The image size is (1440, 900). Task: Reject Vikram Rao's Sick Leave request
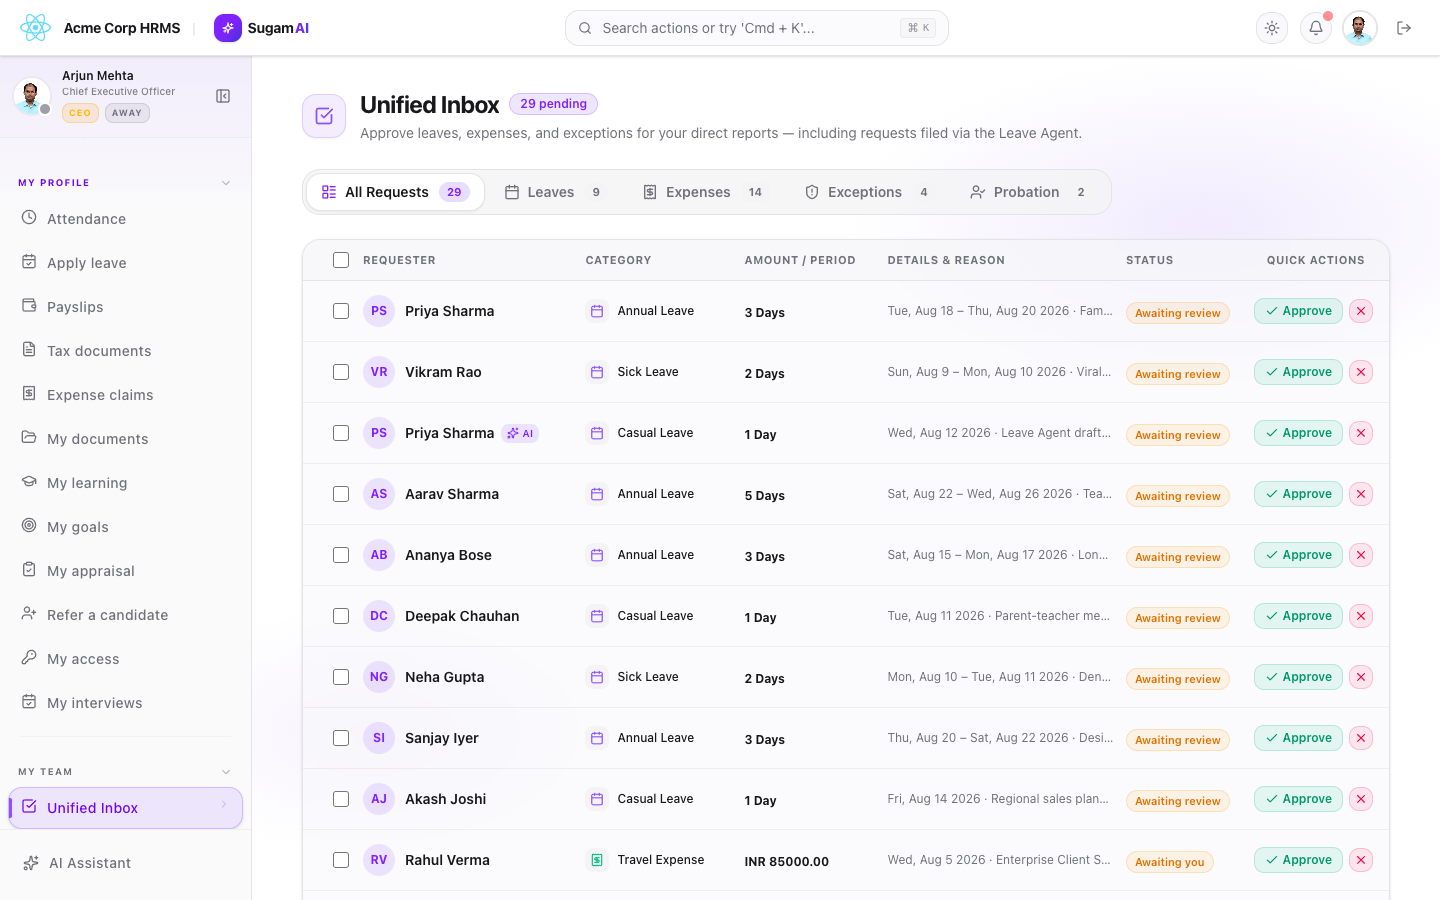click(1361, 372)
